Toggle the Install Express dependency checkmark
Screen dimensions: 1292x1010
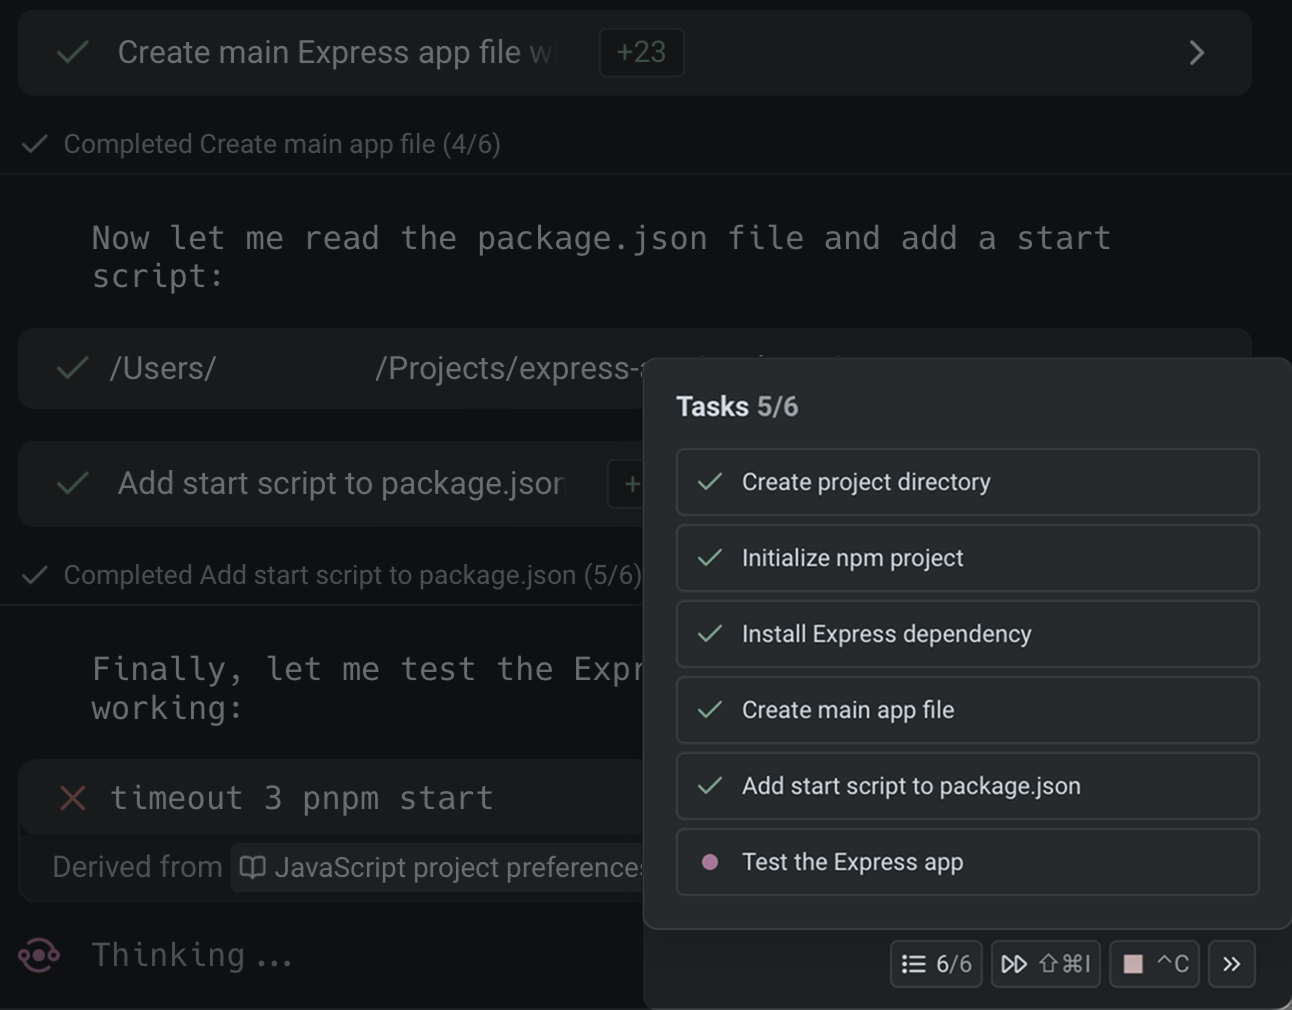pos(710,634)
